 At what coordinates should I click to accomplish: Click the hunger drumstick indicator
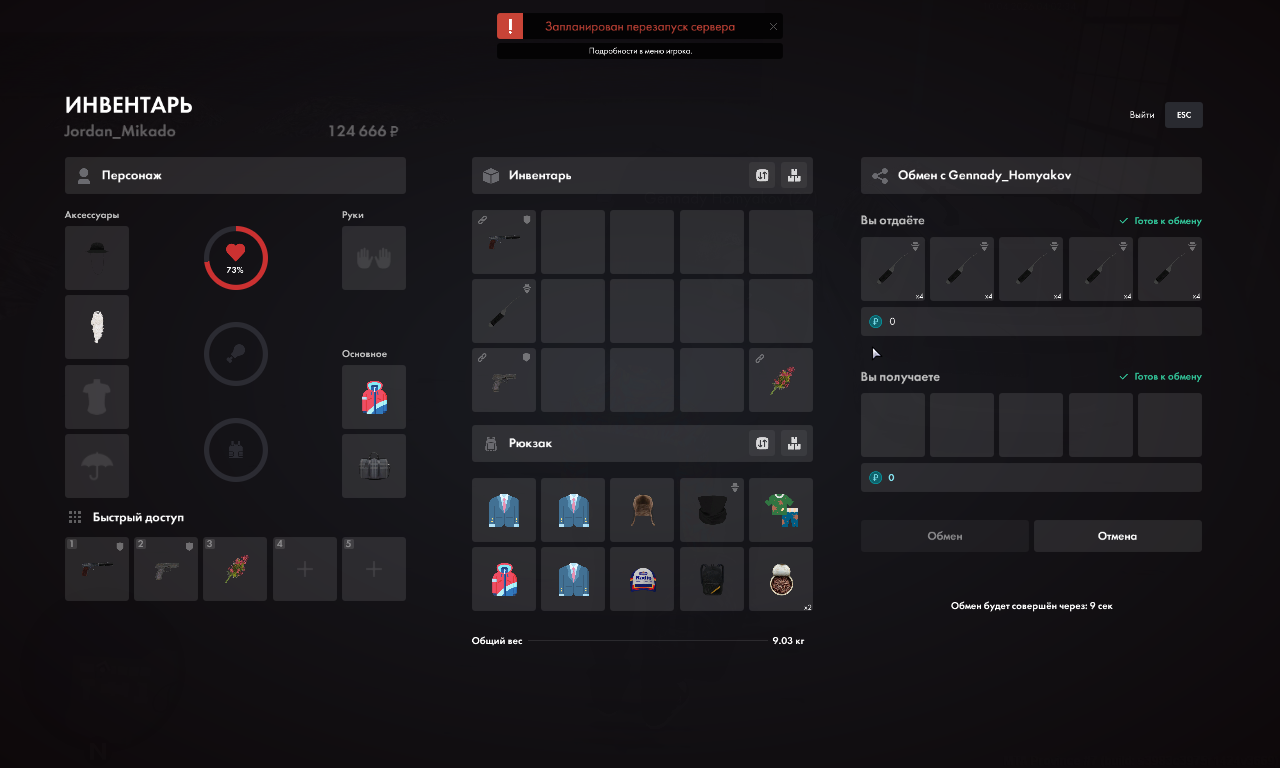coord(236,353)
